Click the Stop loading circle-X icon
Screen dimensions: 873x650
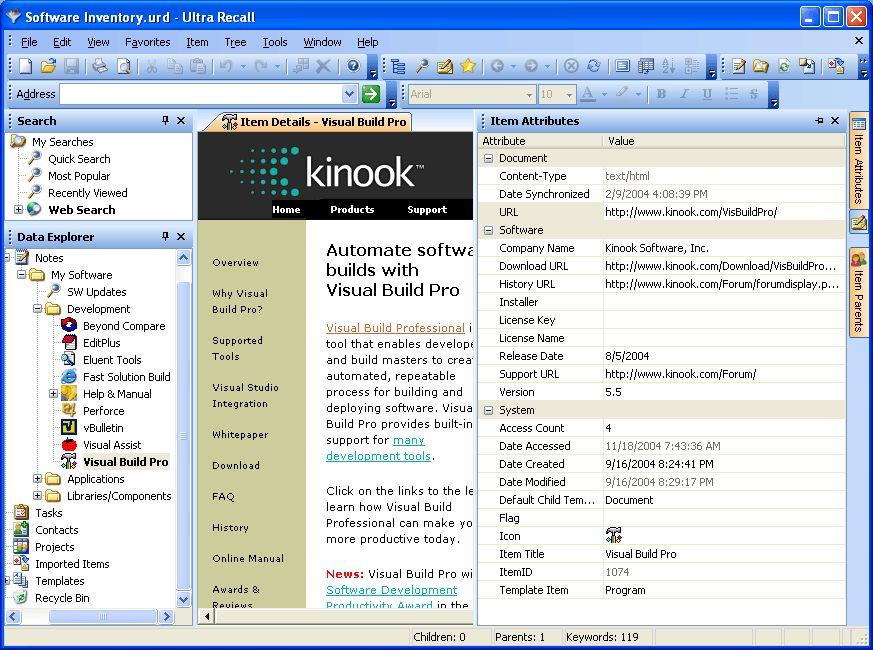571,66
